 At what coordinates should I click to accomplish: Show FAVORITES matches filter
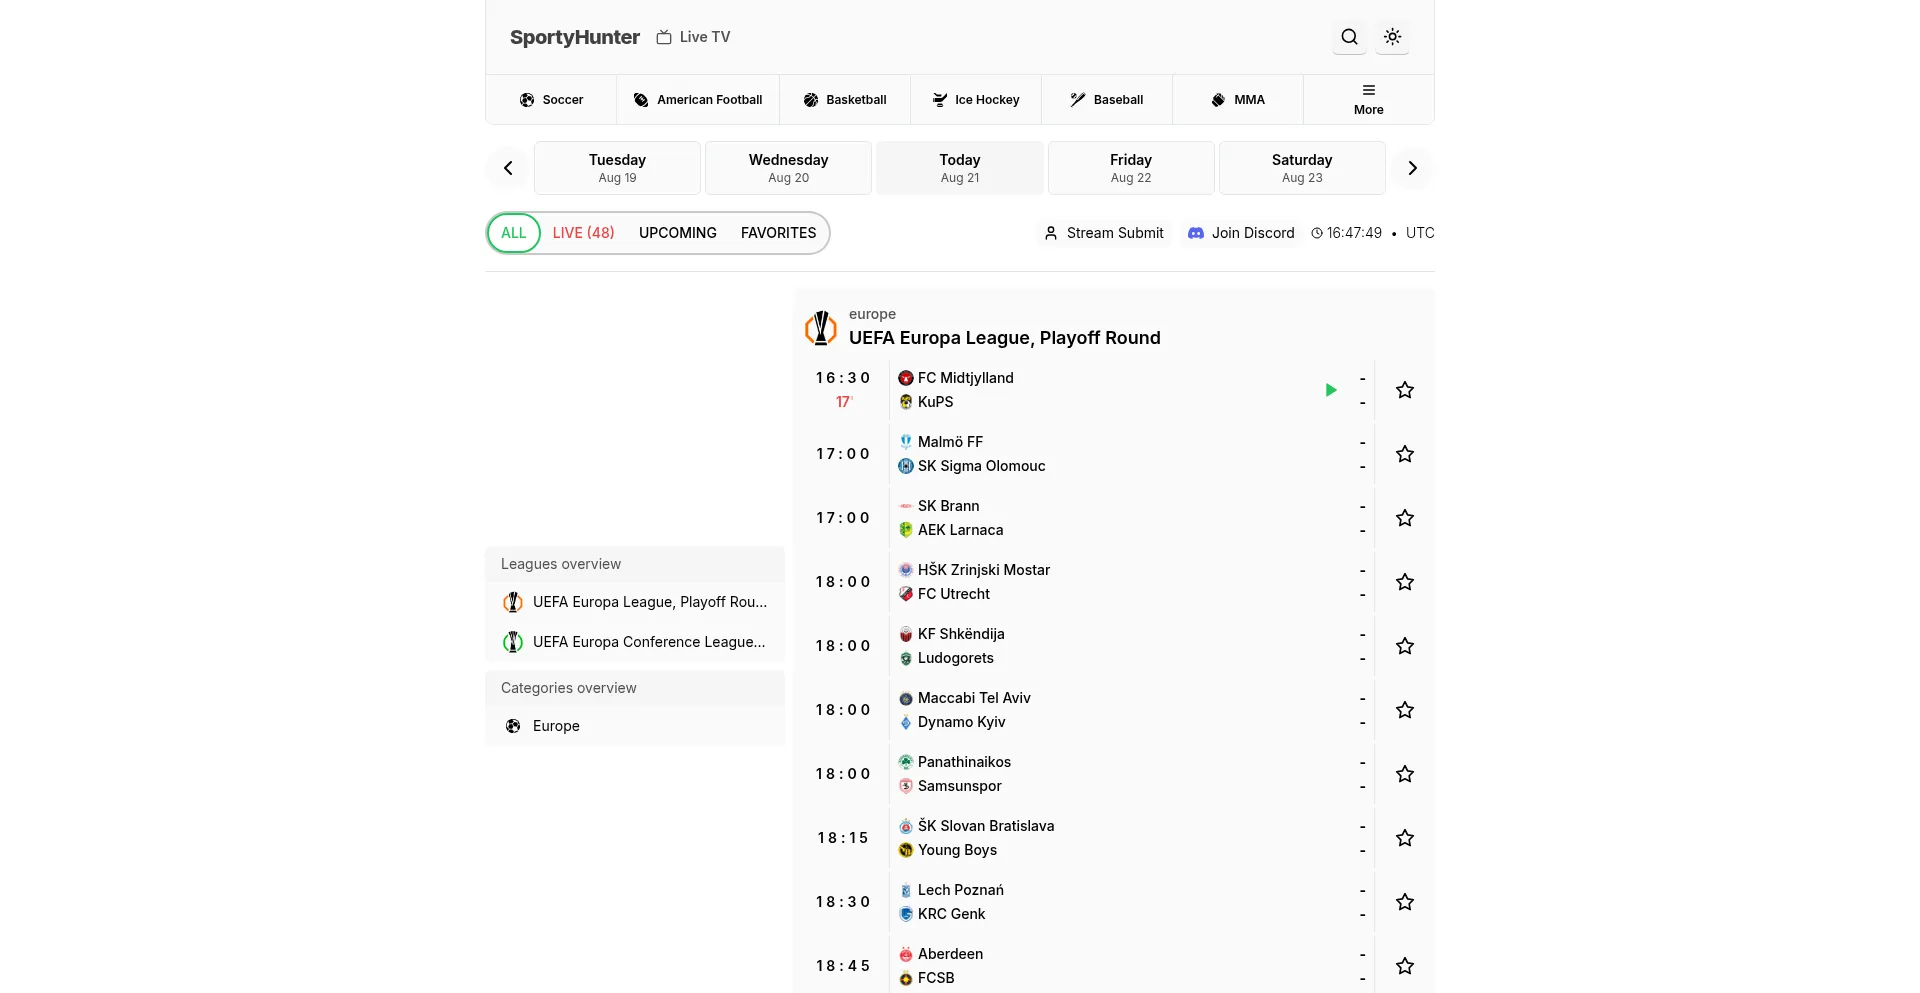779,233
